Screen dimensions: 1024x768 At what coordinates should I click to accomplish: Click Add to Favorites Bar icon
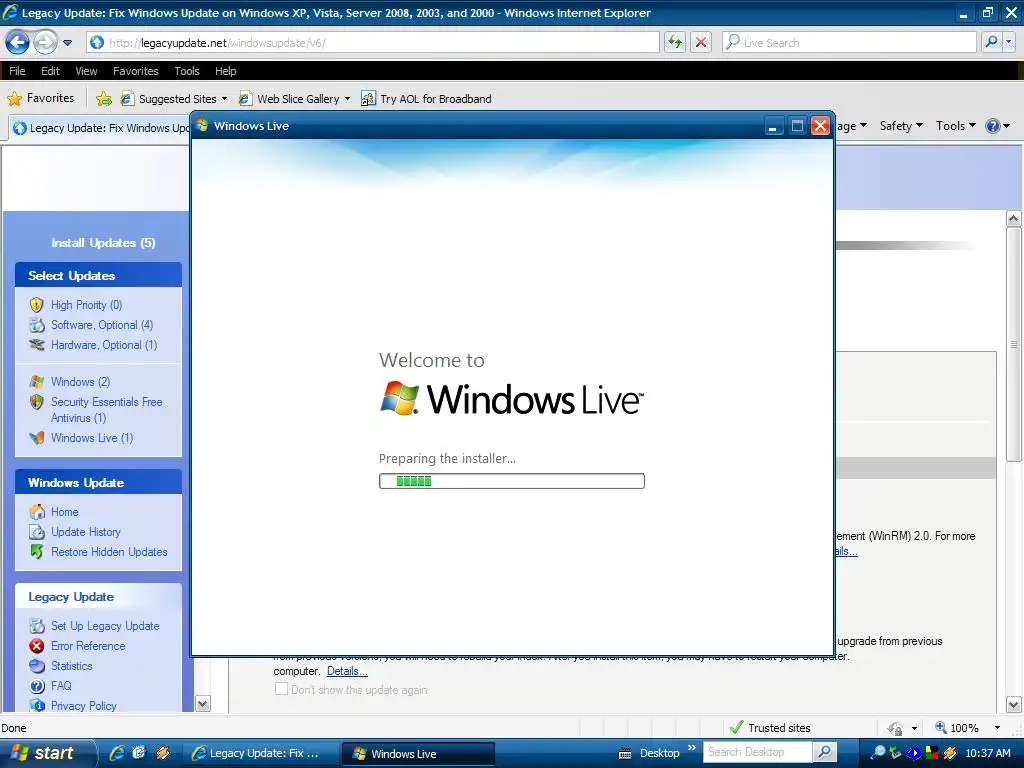coord(103,99)
